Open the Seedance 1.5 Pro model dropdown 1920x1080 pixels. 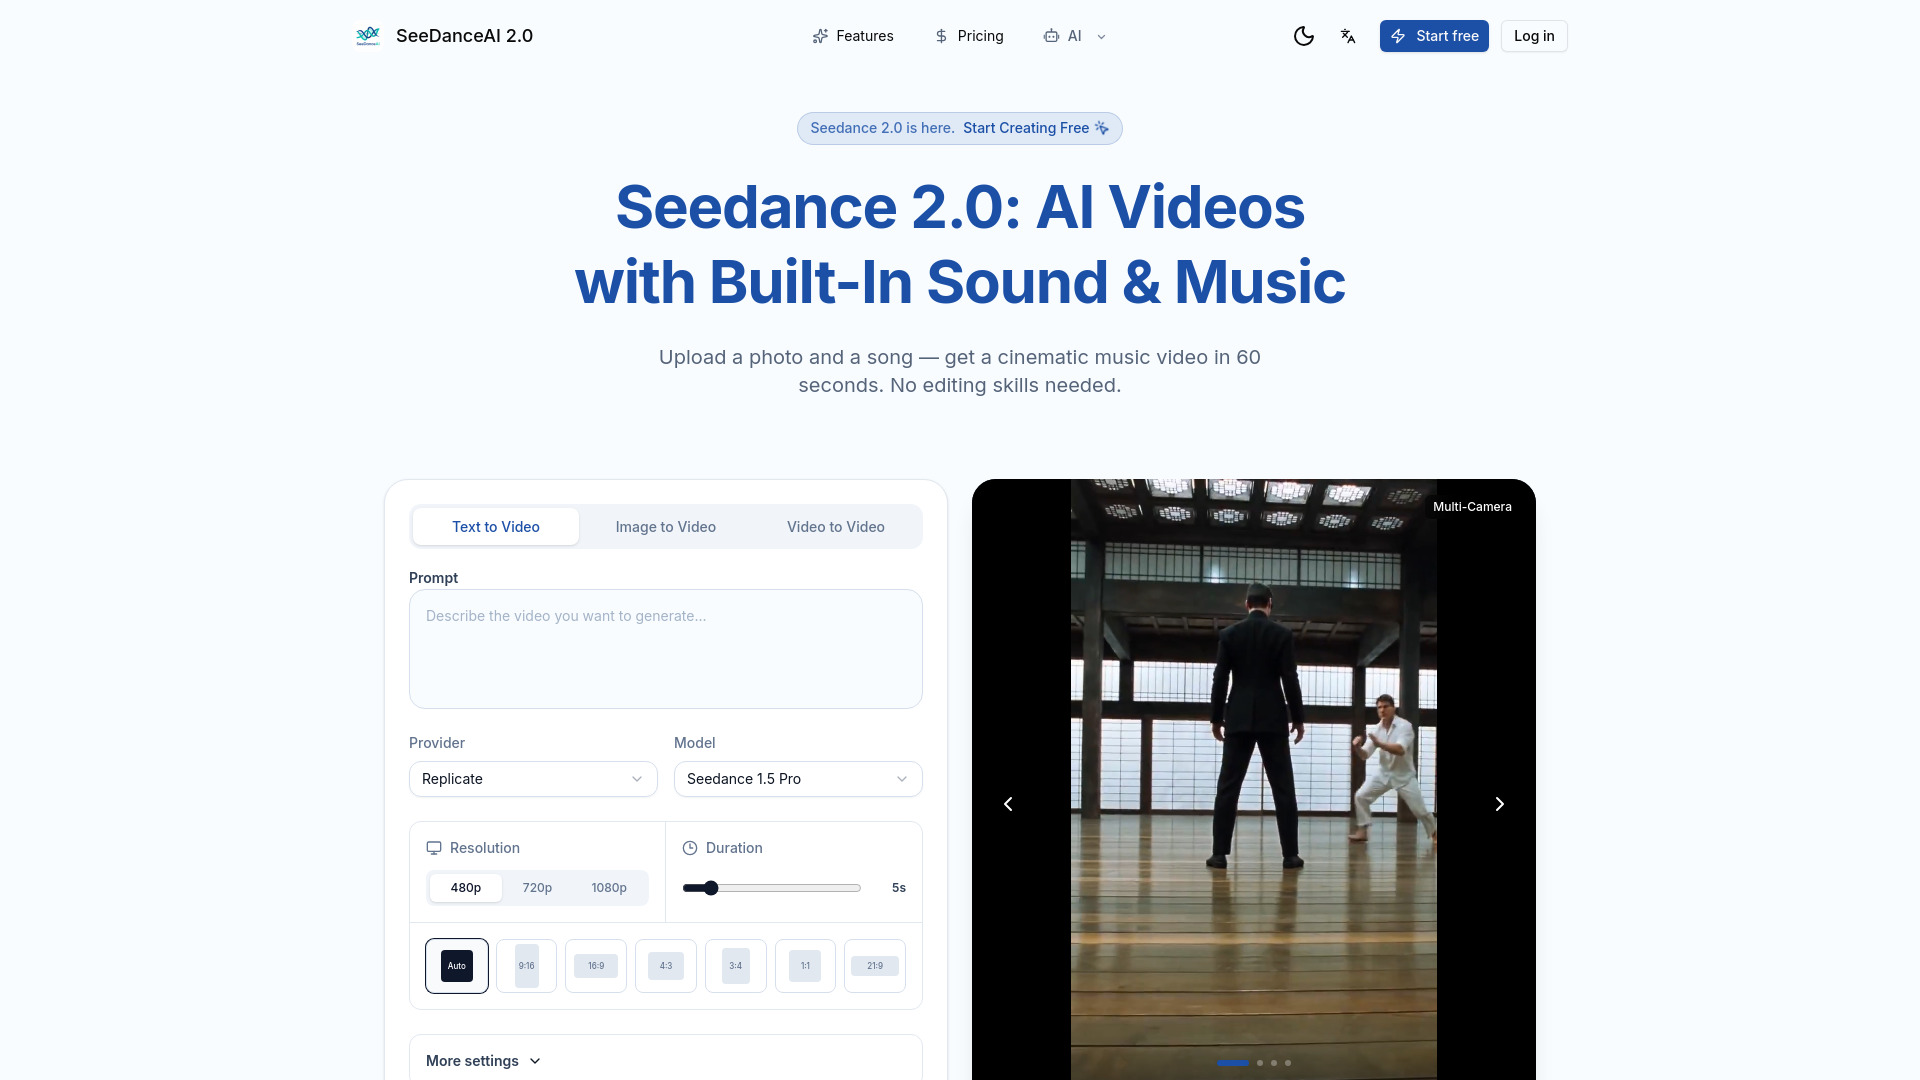(x=798, y=779)
